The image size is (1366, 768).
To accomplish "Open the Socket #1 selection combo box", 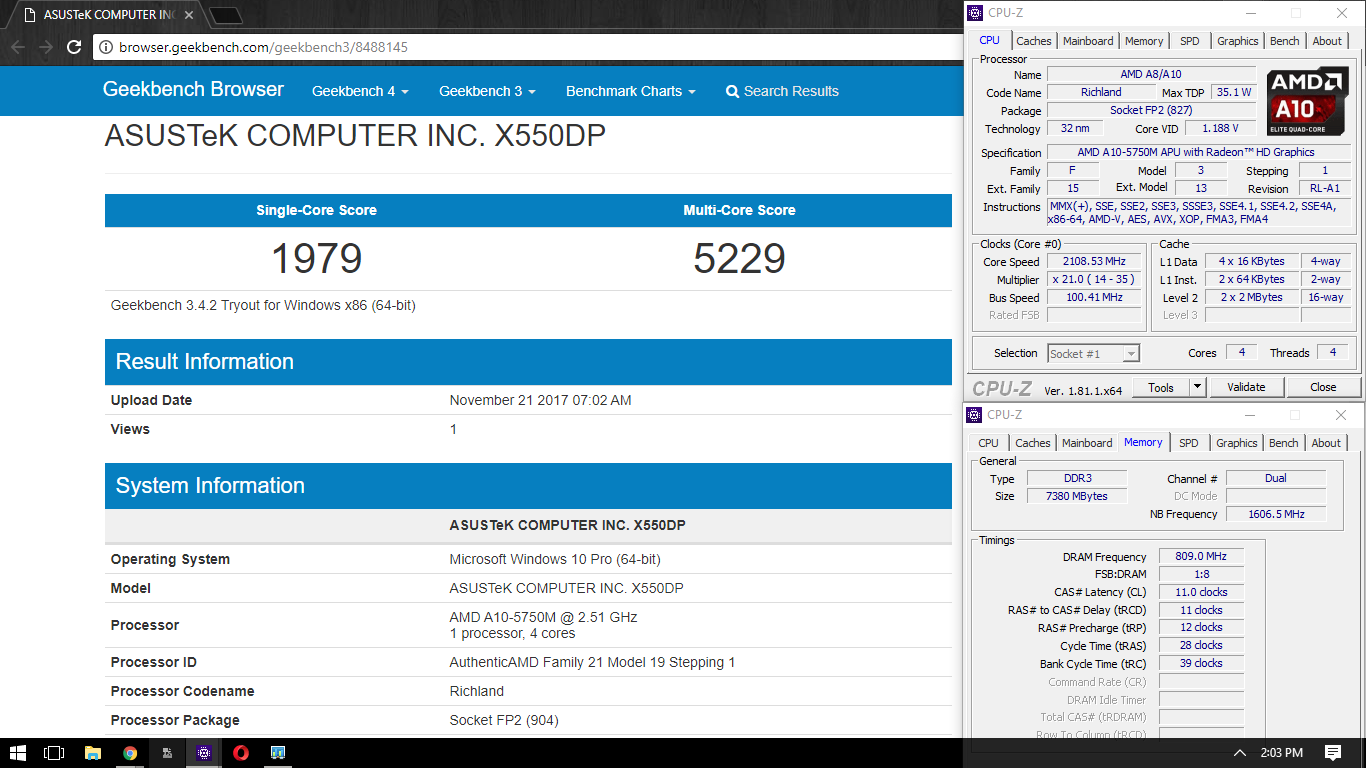I will [1093, 353].
